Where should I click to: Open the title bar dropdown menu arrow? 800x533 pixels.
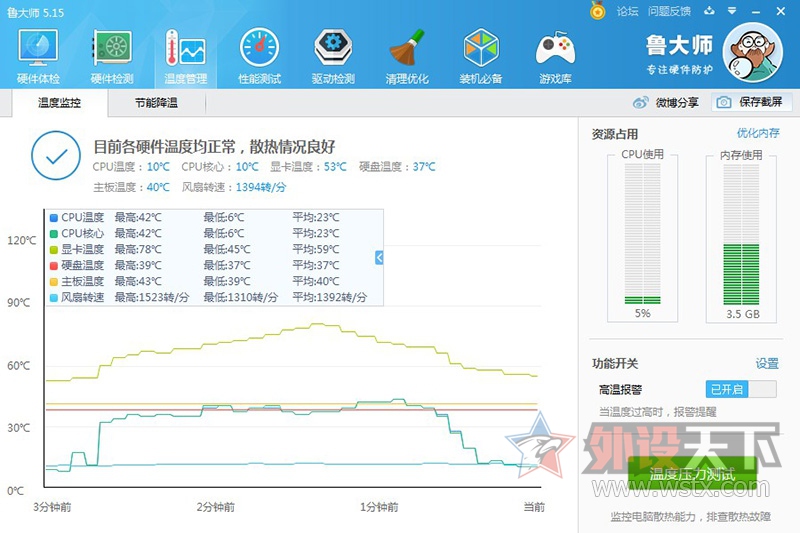coord(732,11)
